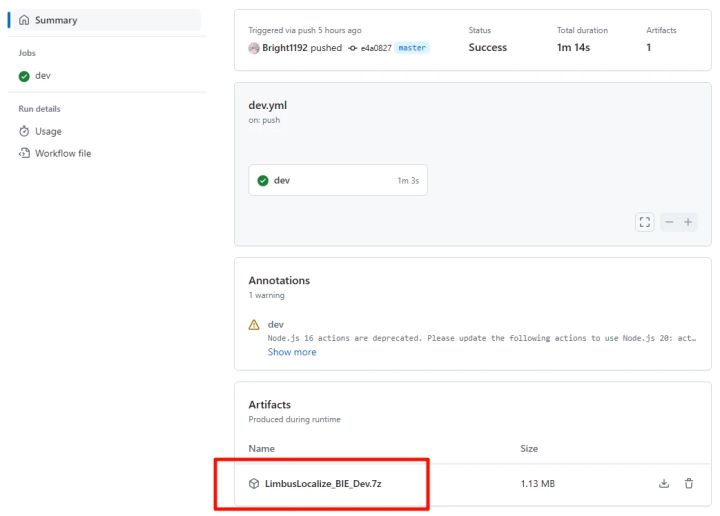Click the '1 warning' annotation count
The width and height of the screenshot is (720, 516).
pyautogui.click(x=267, y=295)
